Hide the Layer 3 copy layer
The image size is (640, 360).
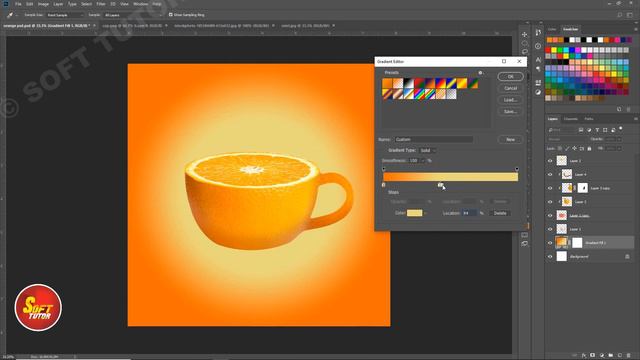coord(550,188)
